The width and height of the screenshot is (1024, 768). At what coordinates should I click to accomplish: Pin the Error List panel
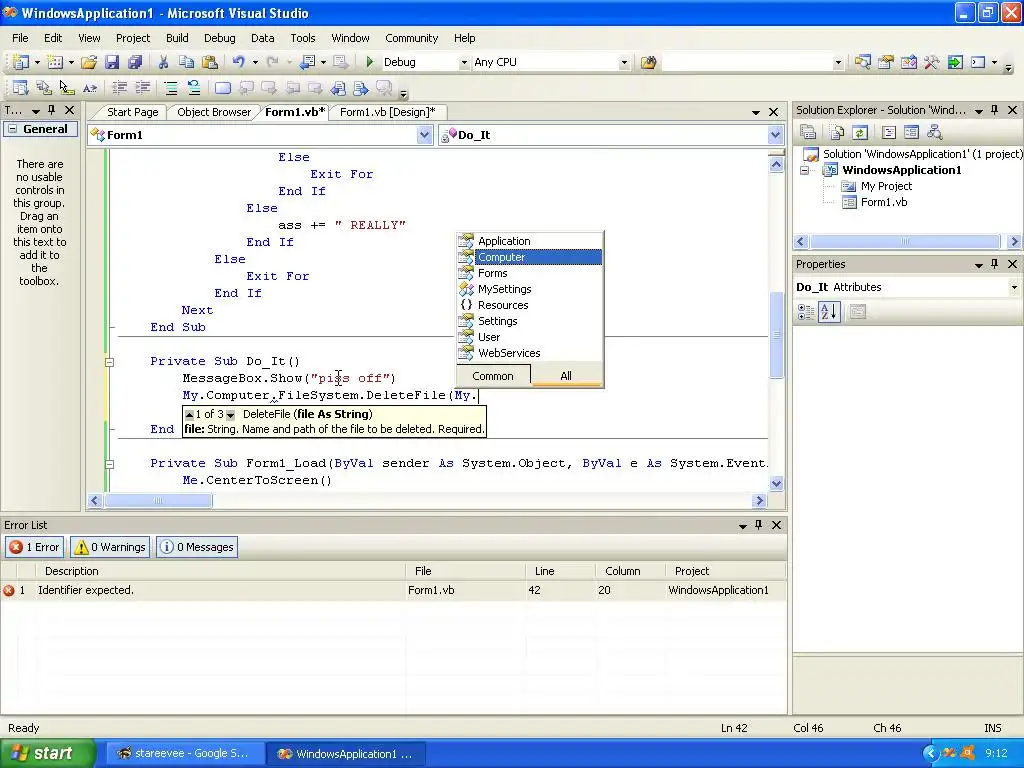tap(759, 524)
